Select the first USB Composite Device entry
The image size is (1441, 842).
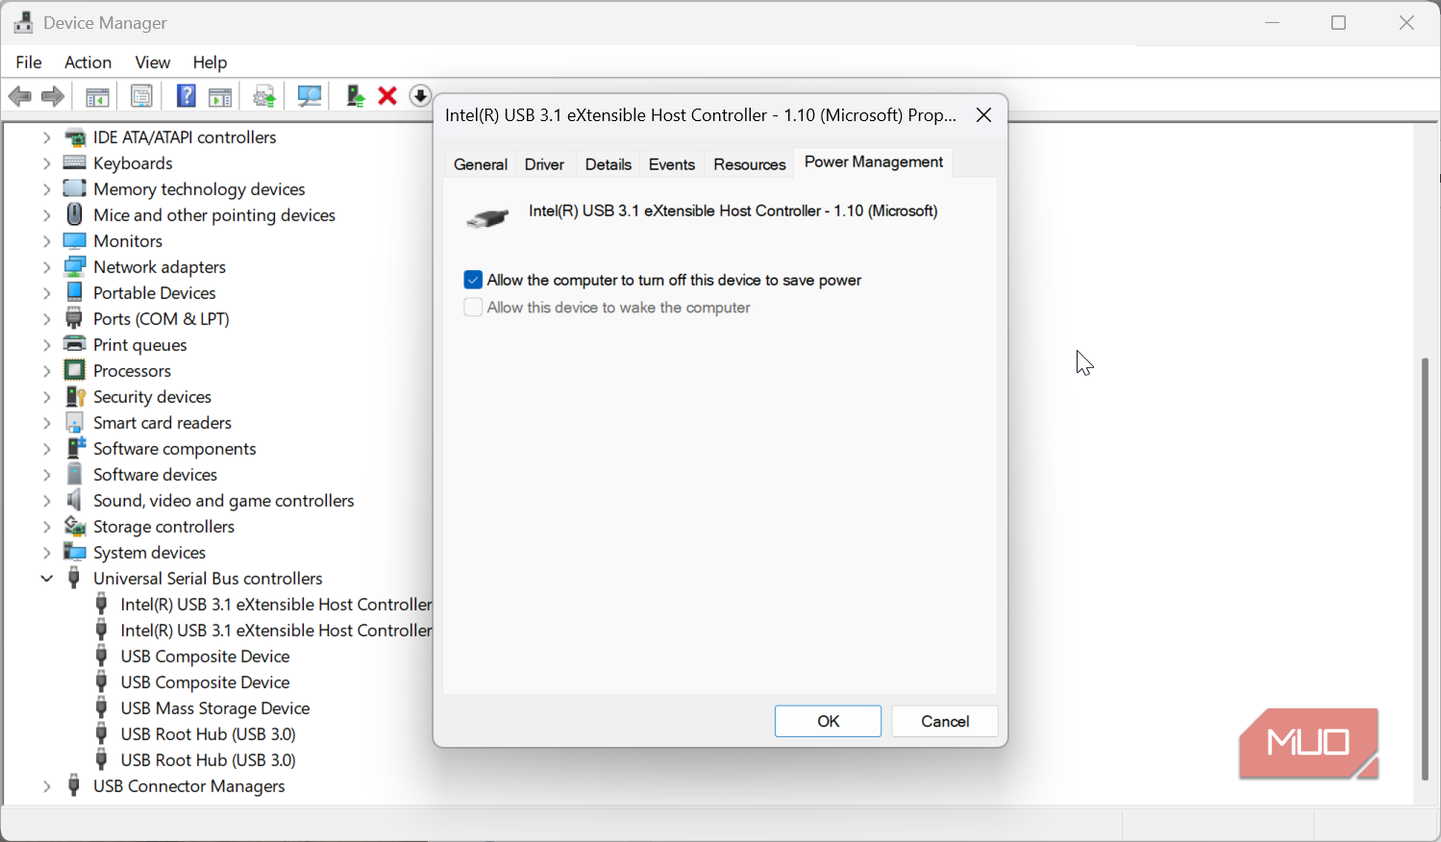(205, 656)
